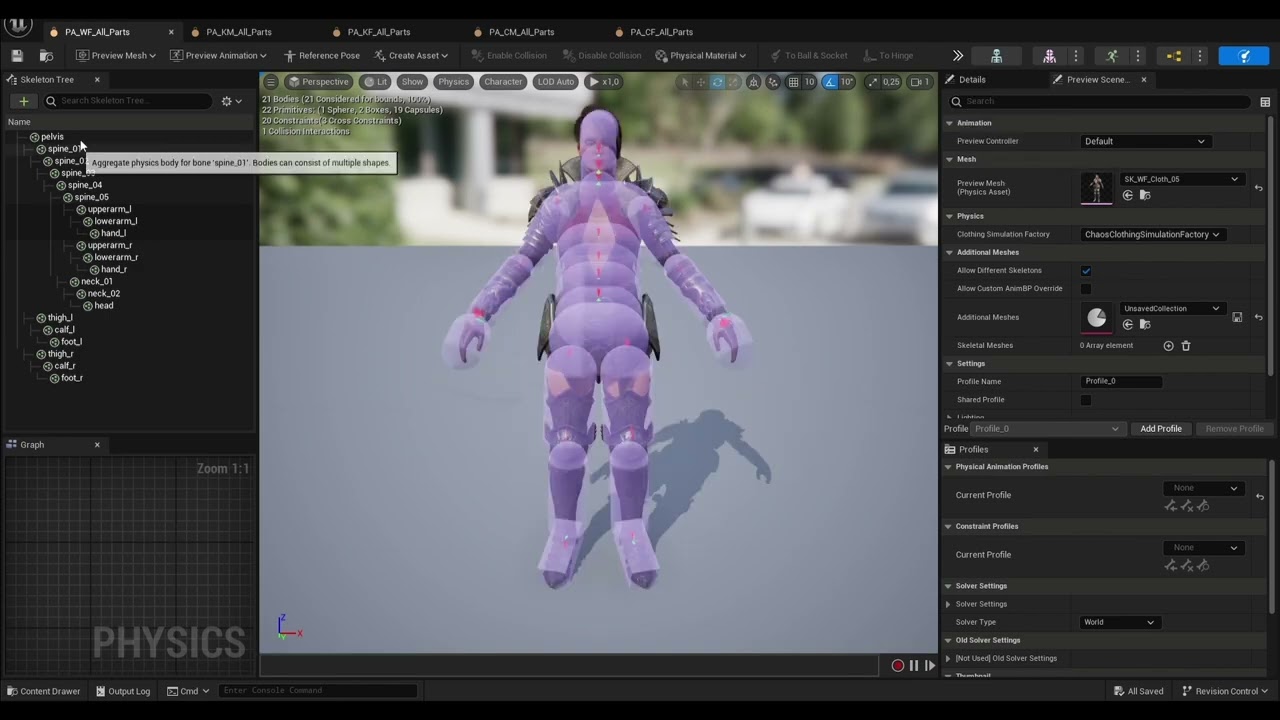Screen dimensions: 1280x720
Task: Collapse the Additional Meshes section
Action: 949,253
